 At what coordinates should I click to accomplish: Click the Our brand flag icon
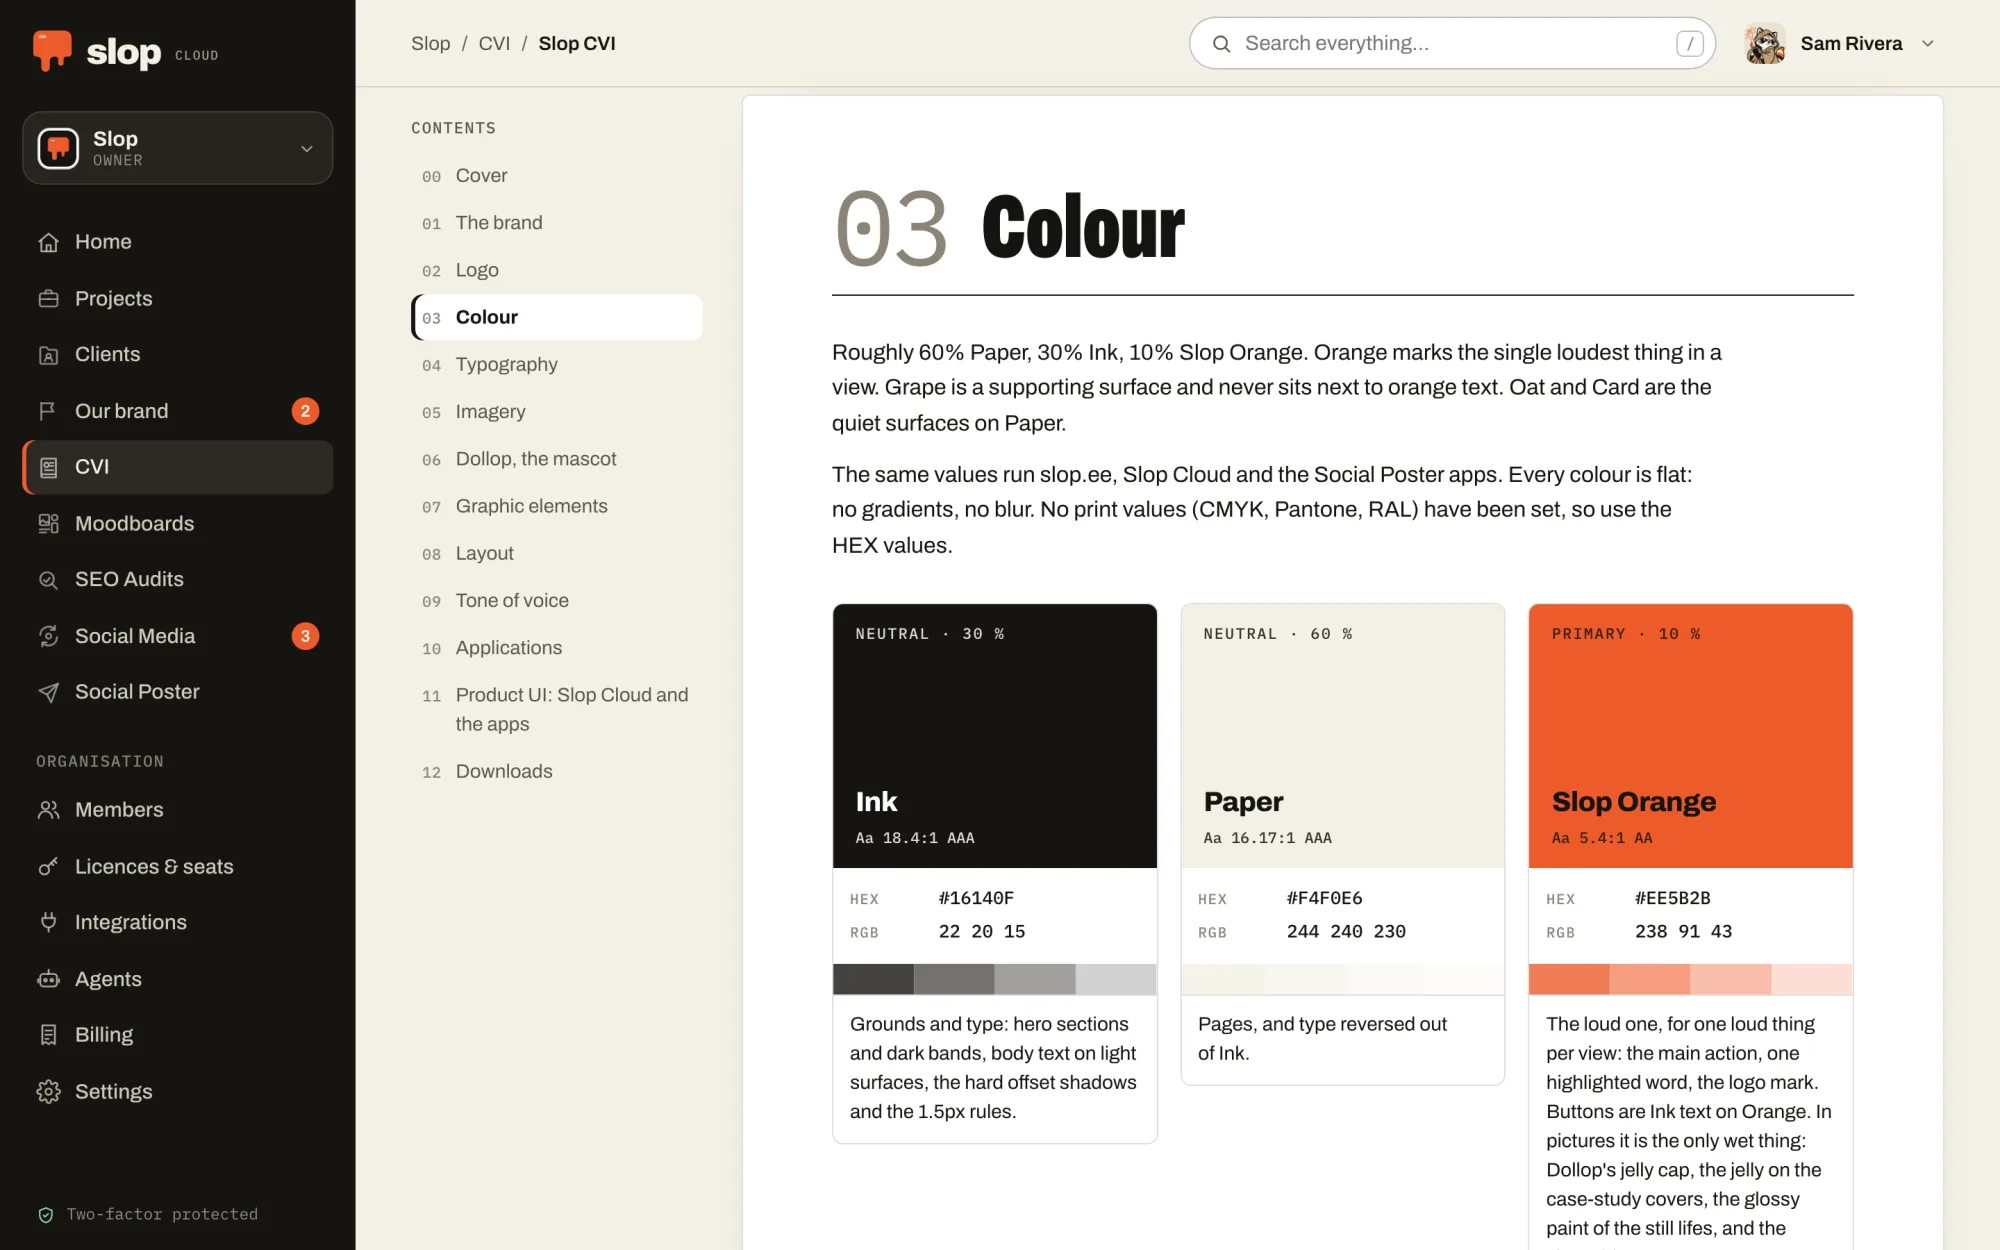tap(48, 411)
